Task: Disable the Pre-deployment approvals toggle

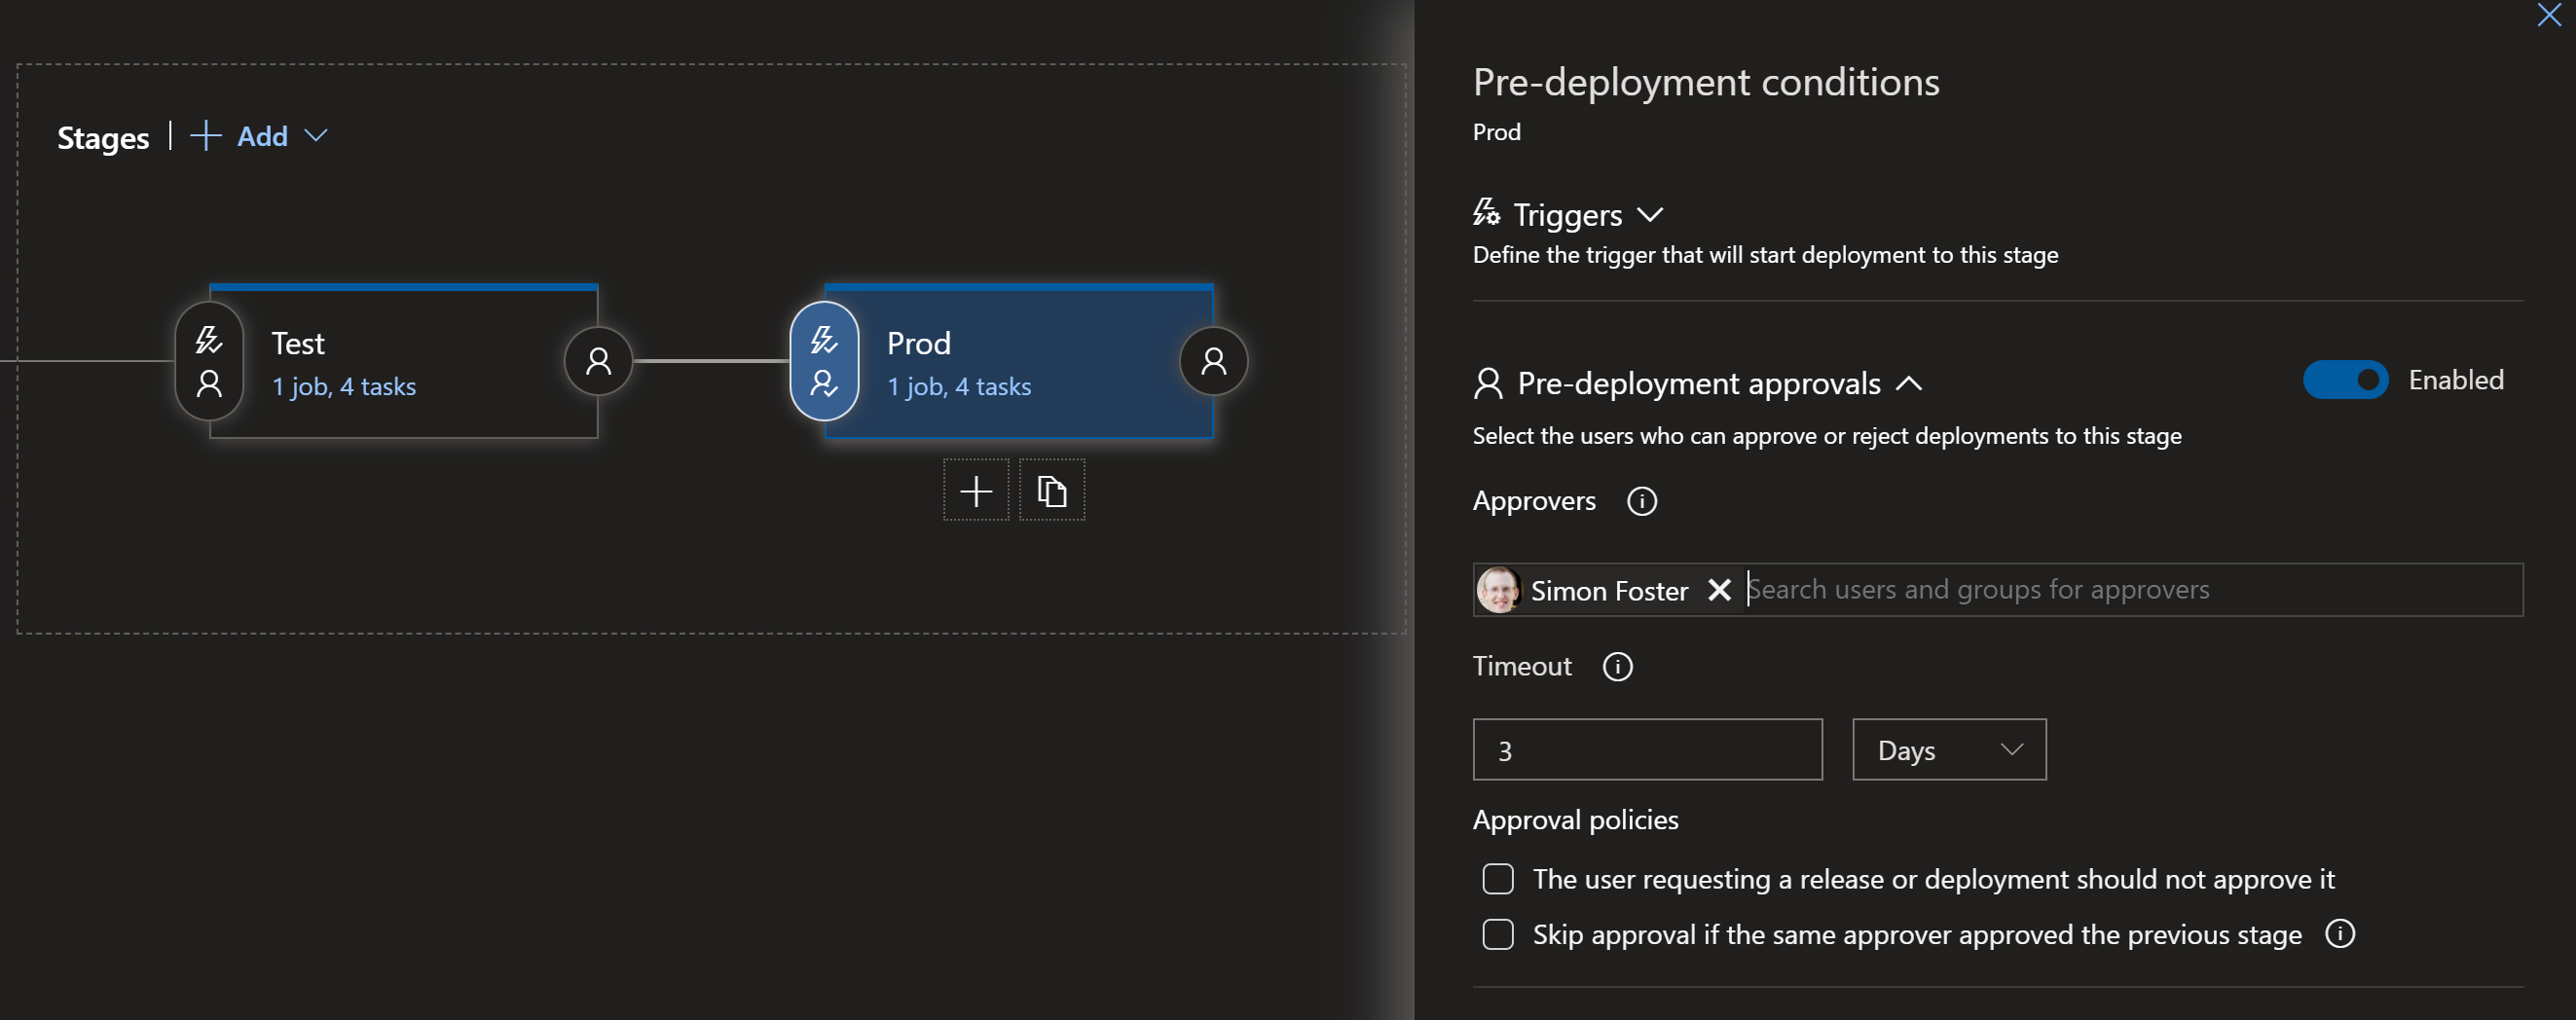Action: pos(2345,380)
